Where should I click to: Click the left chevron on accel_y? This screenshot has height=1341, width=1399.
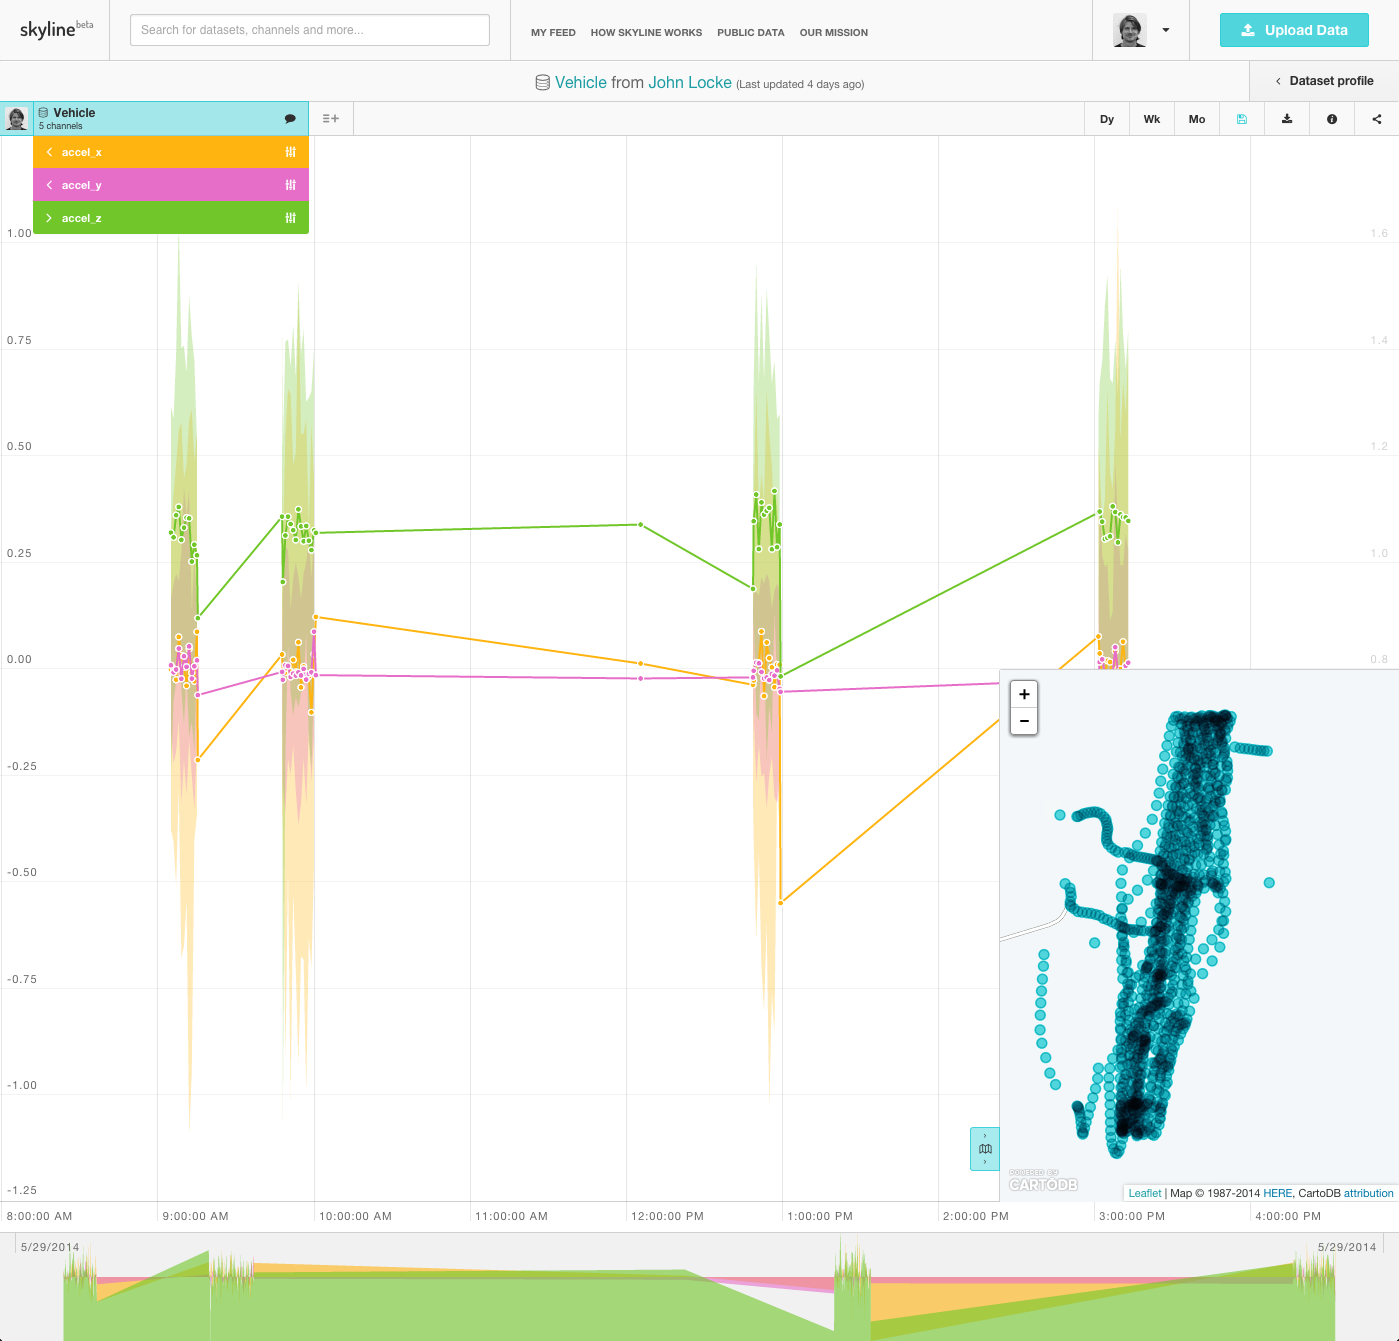(x=49, y=185)
